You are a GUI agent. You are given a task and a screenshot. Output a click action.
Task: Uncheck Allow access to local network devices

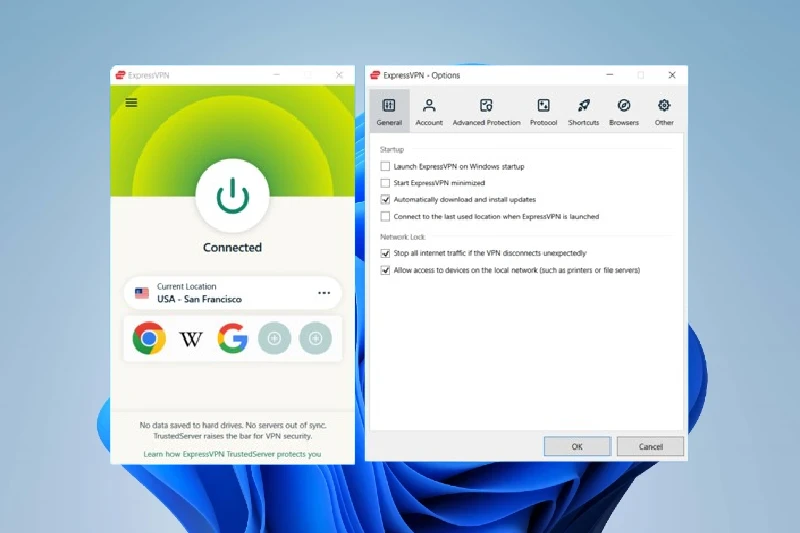click(385, 270)
